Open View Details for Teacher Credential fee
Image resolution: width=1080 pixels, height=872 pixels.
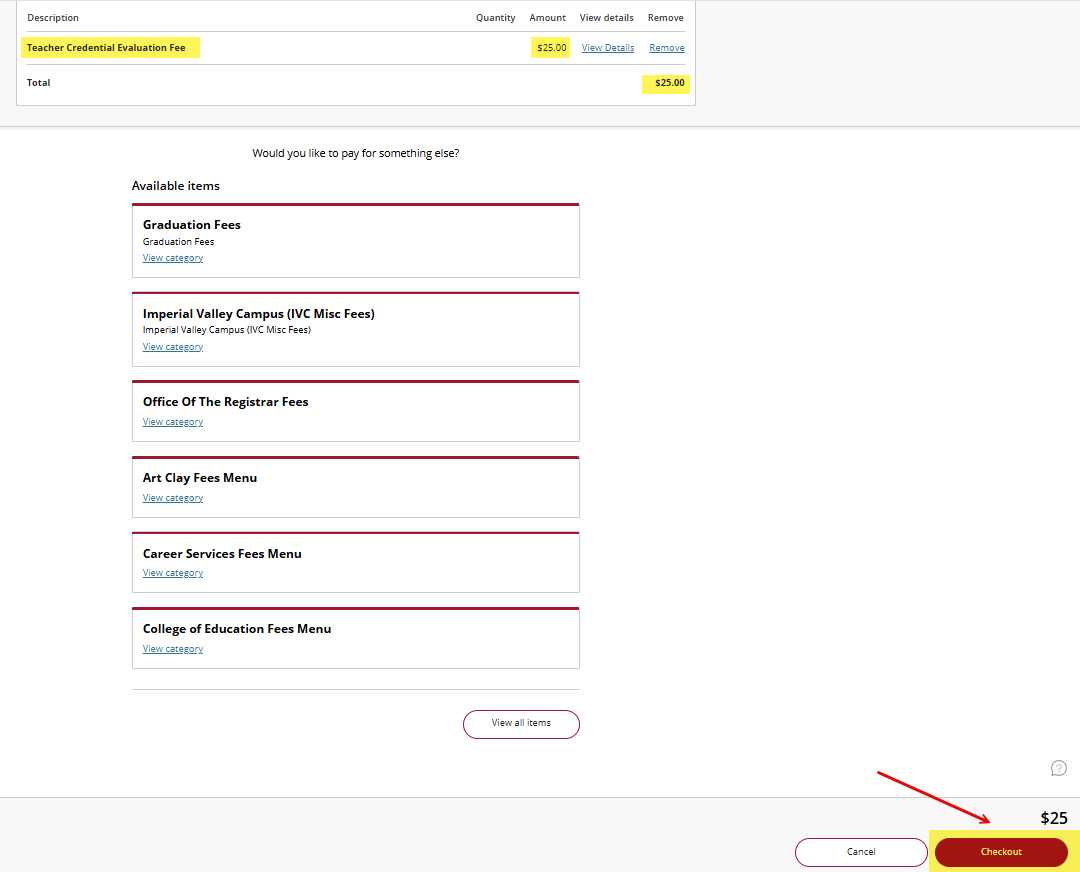(608, 48)
